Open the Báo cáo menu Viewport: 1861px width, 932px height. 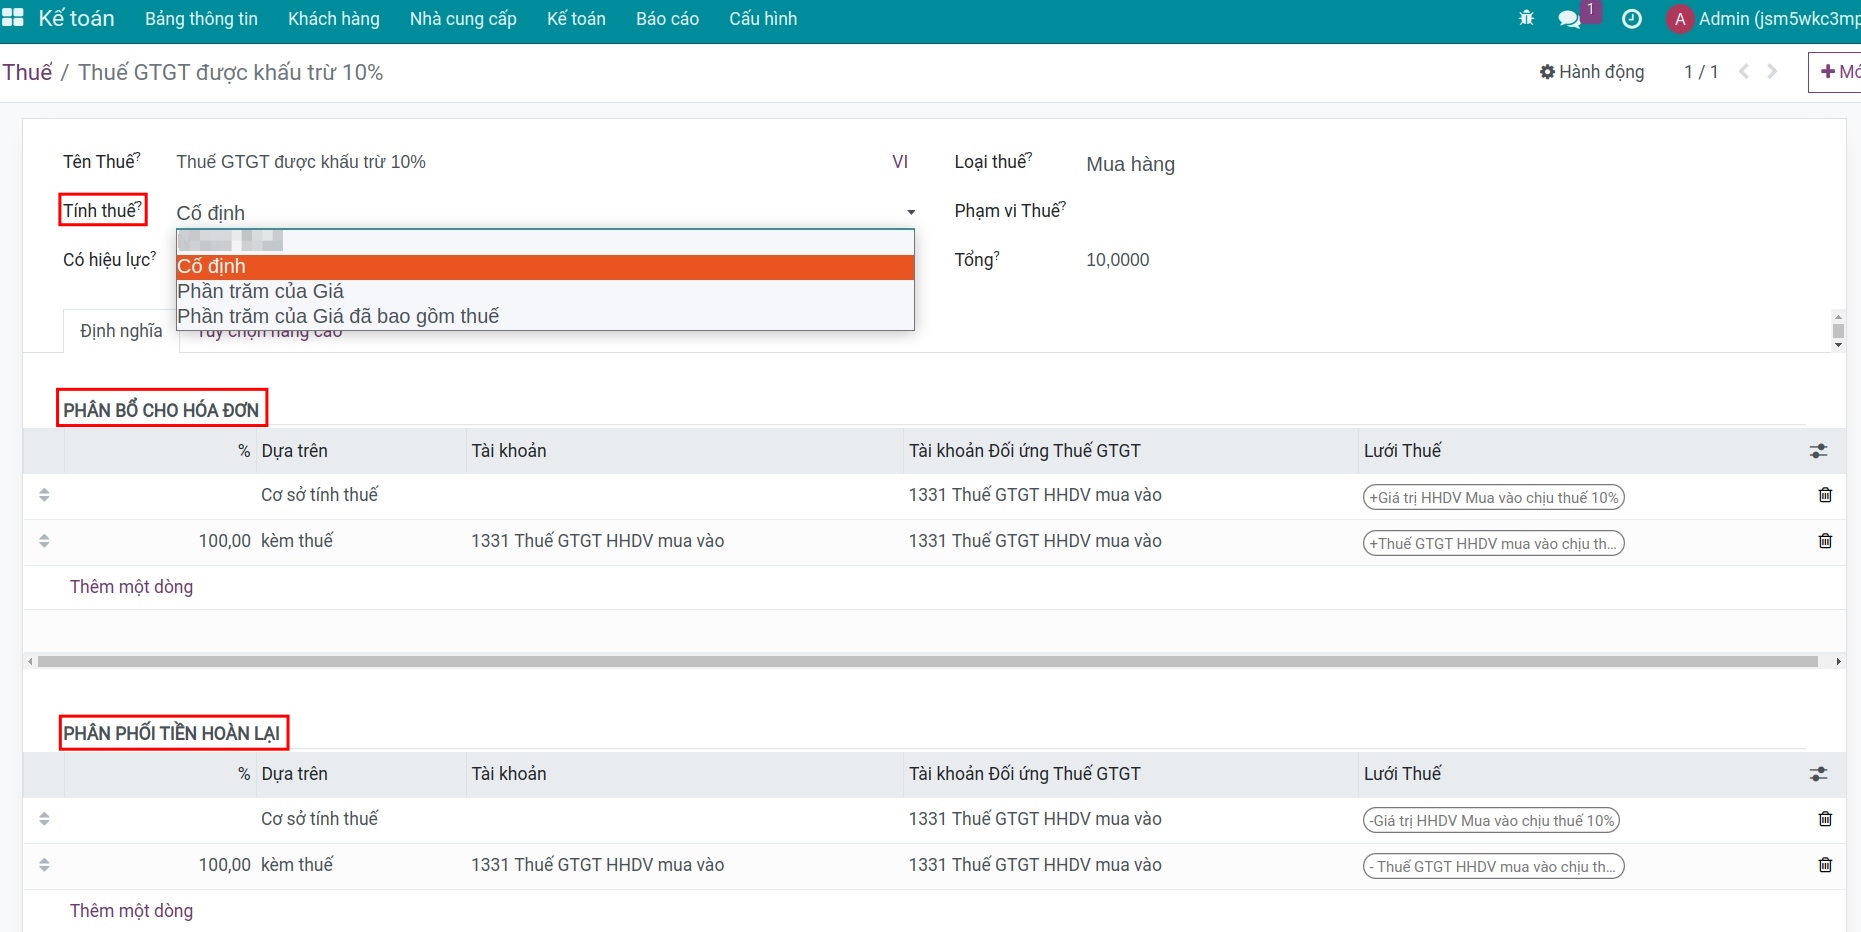coord(667,19)
